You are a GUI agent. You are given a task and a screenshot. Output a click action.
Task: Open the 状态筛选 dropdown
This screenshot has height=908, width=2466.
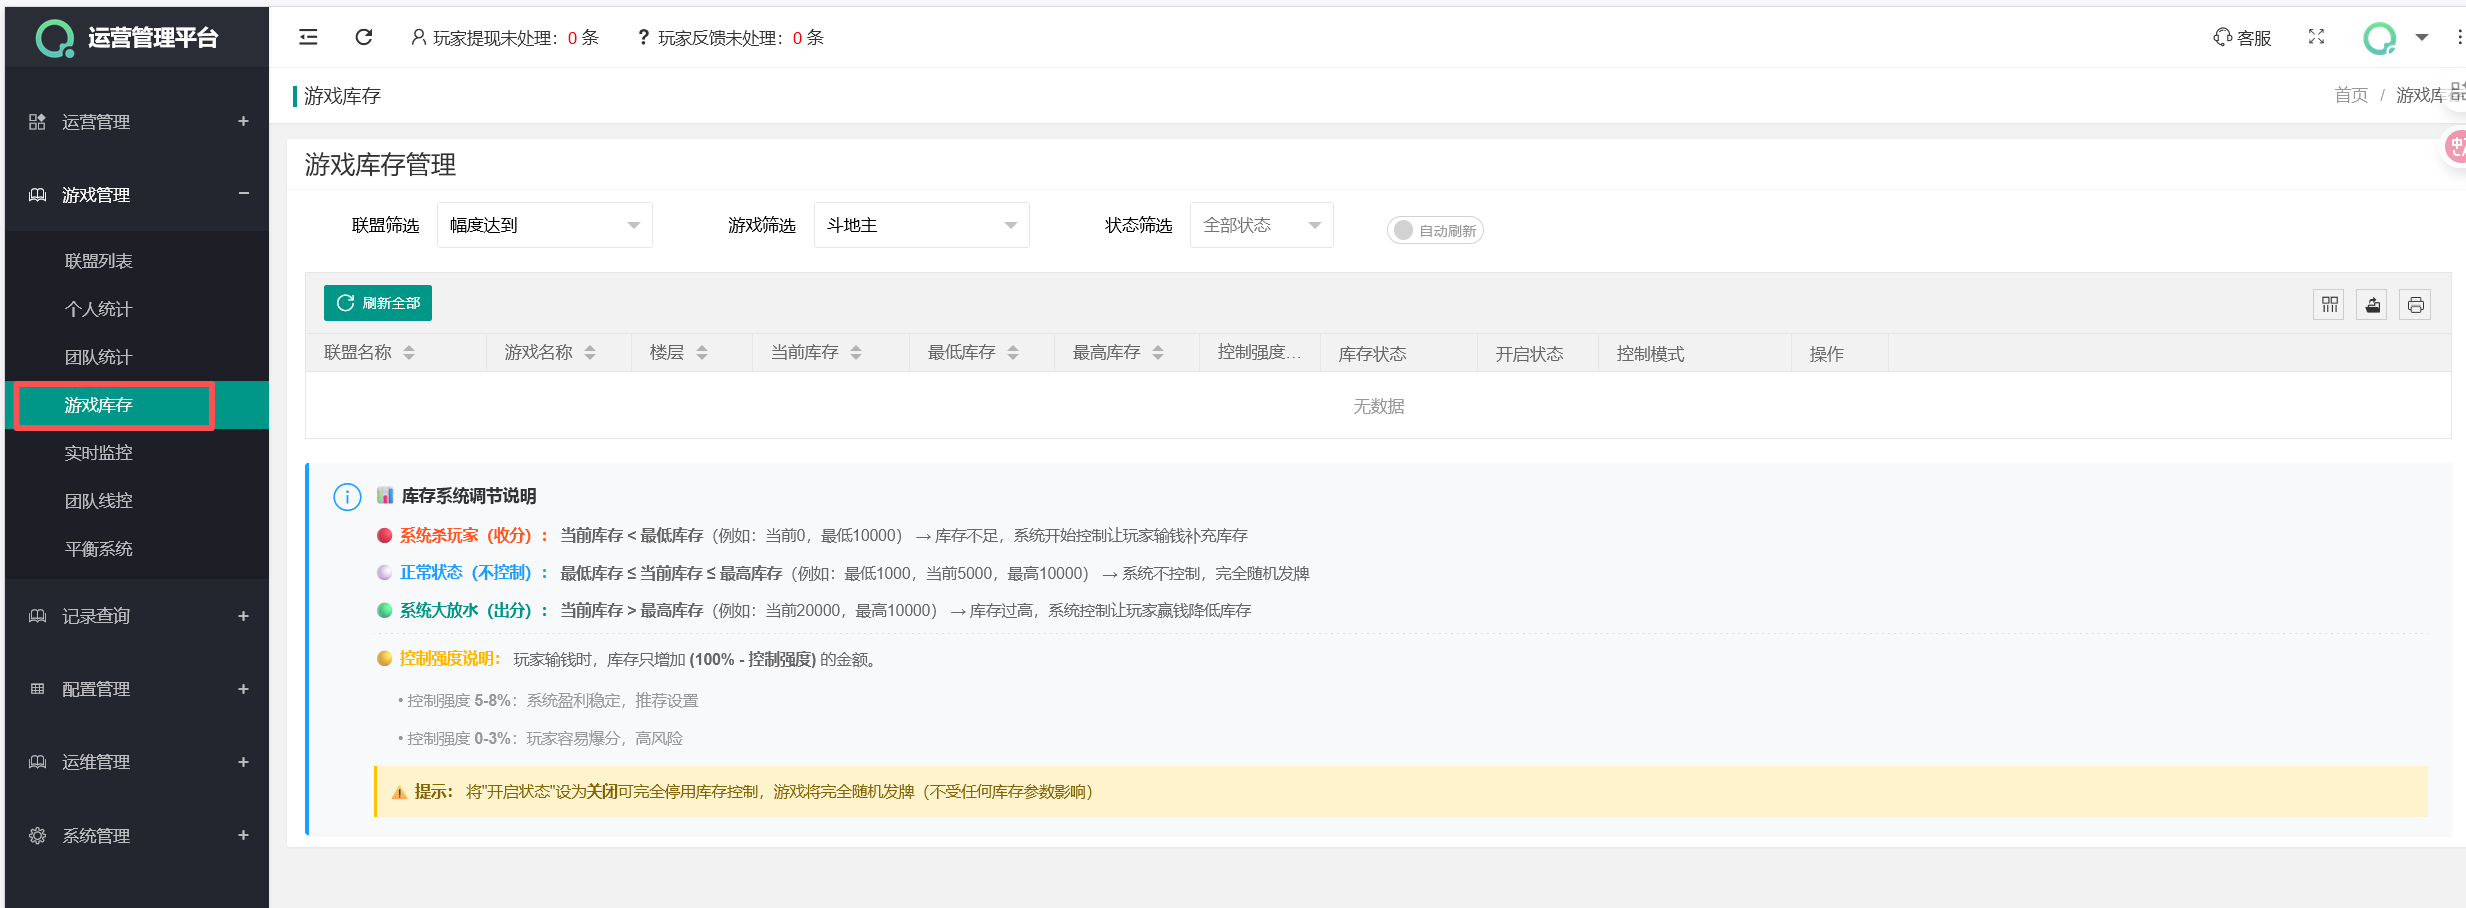pos(1260,225)
